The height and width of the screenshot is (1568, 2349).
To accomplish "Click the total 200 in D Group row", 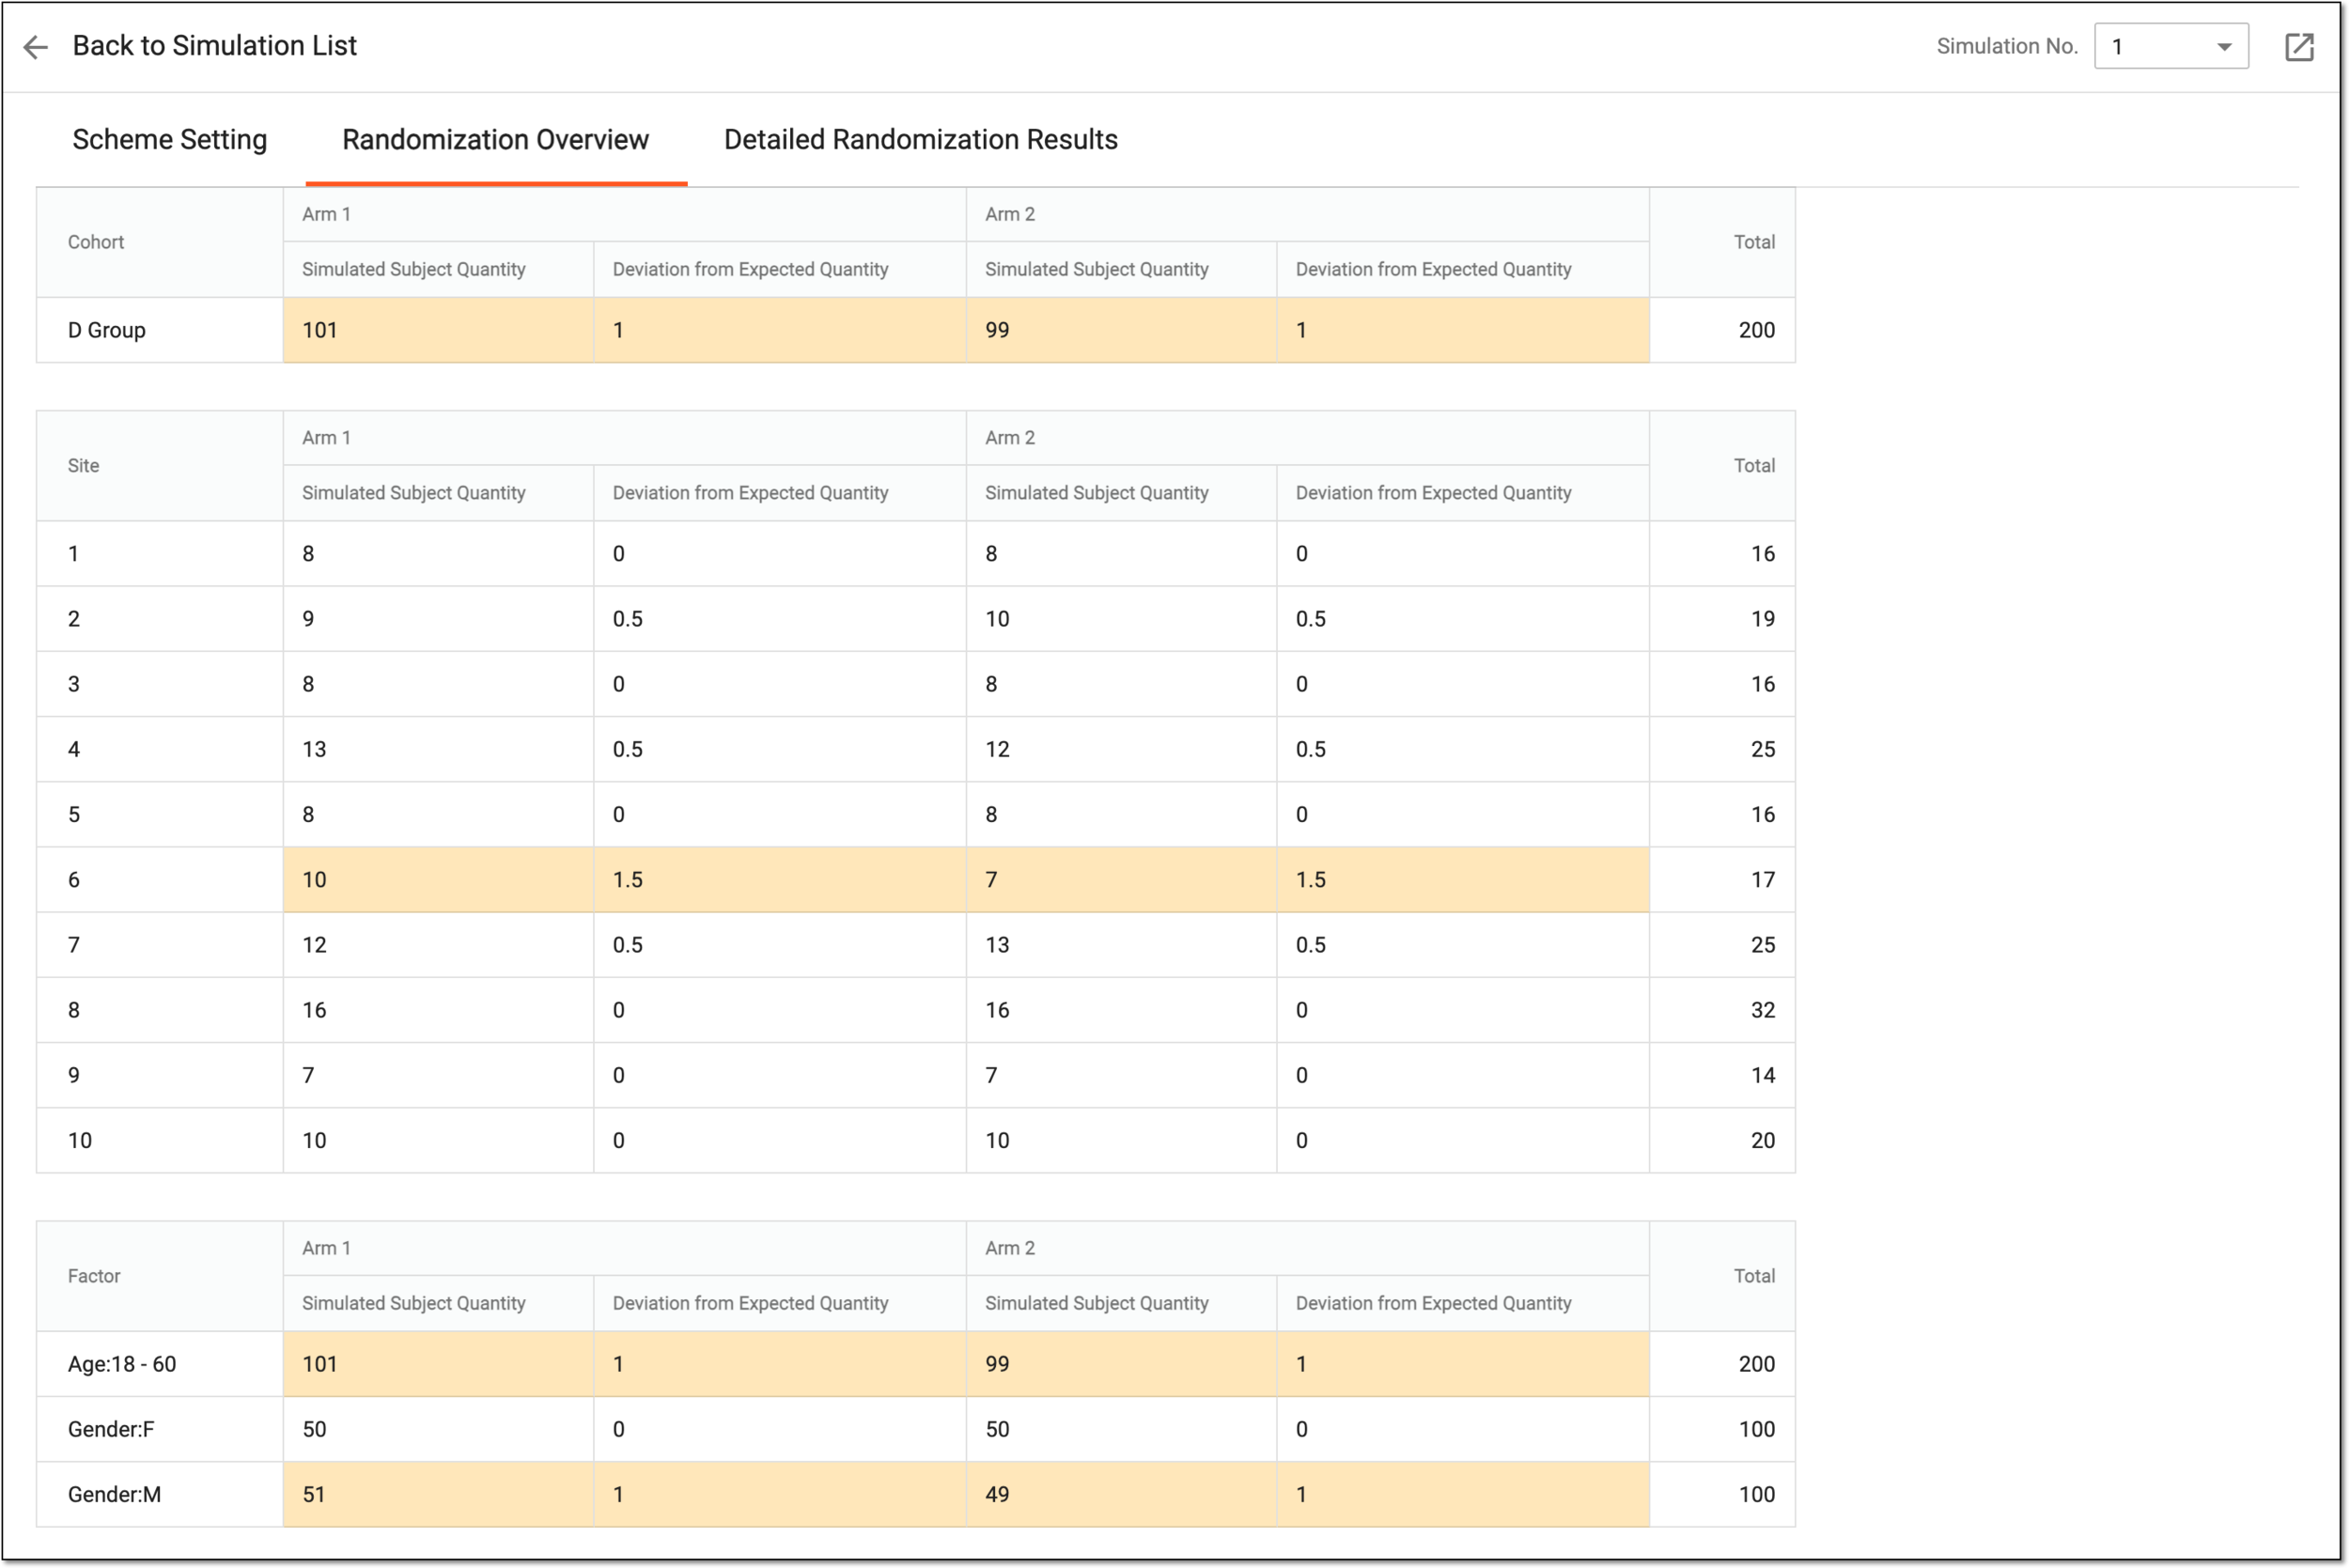I will (x=1756, y=330).
